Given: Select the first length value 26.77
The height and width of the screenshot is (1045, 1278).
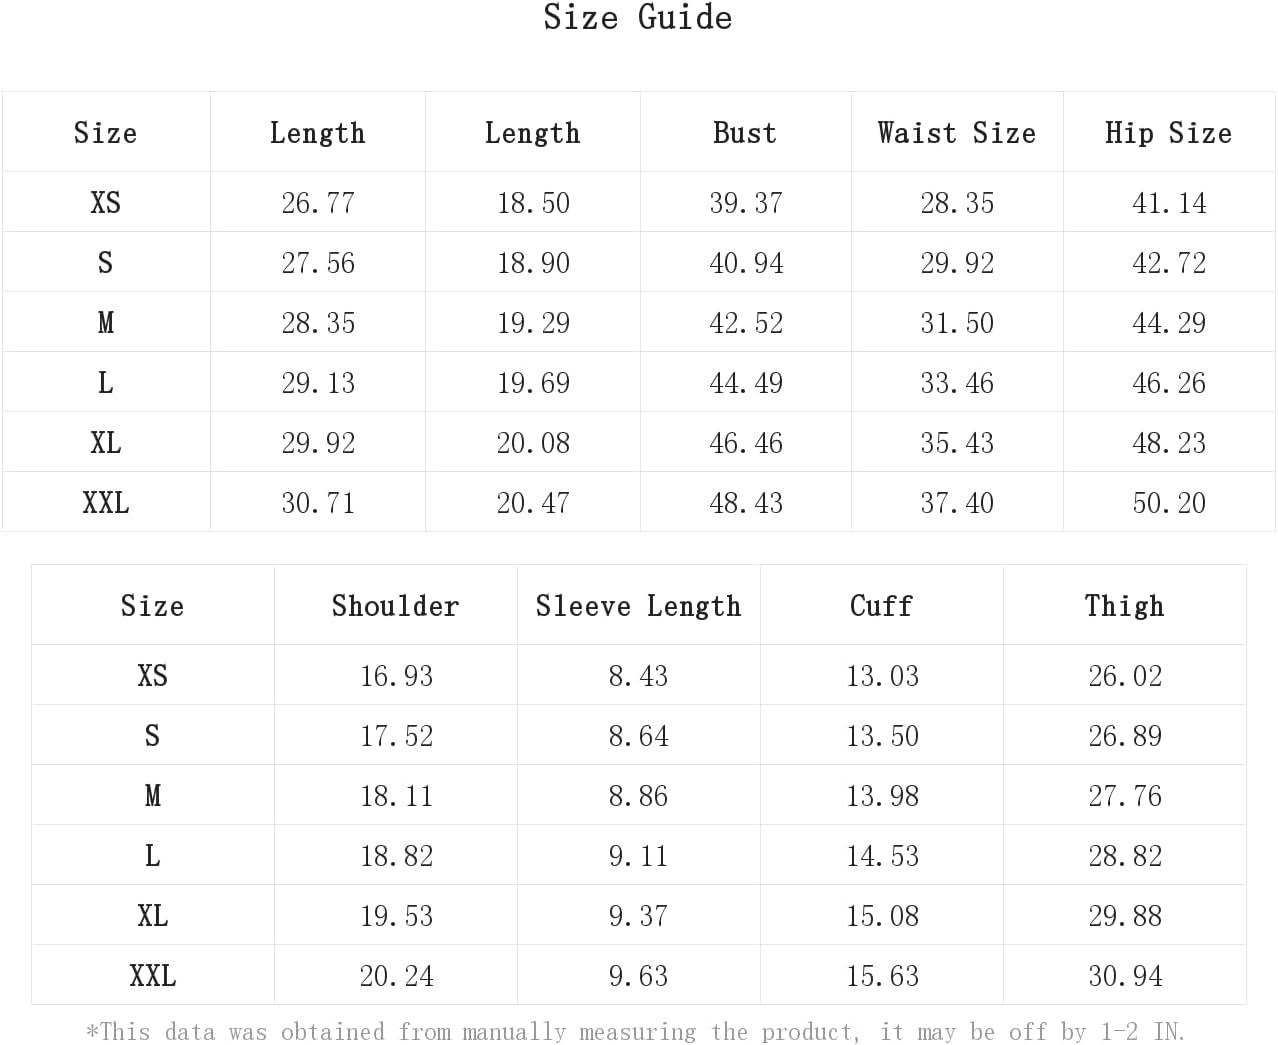Looking at the screenshot, I should coord(318,203).
